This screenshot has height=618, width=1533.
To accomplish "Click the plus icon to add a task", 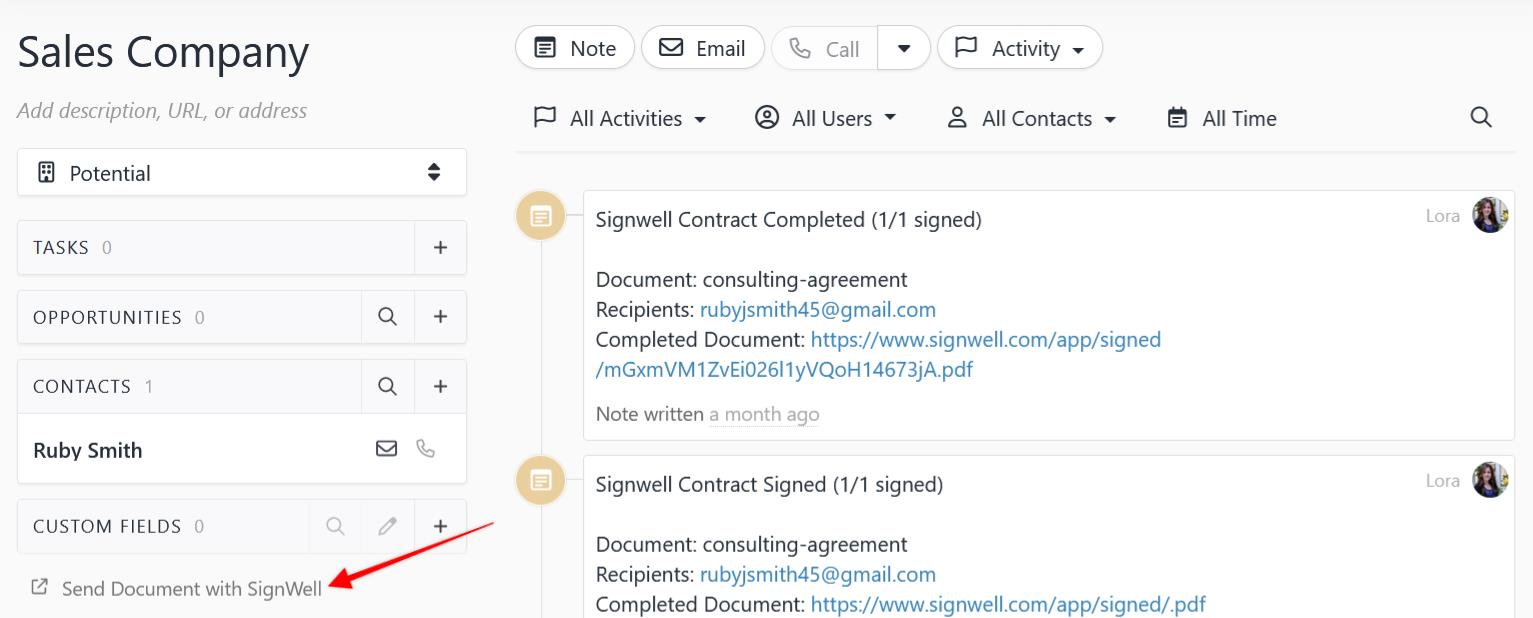I will click(x=440, y=247).
